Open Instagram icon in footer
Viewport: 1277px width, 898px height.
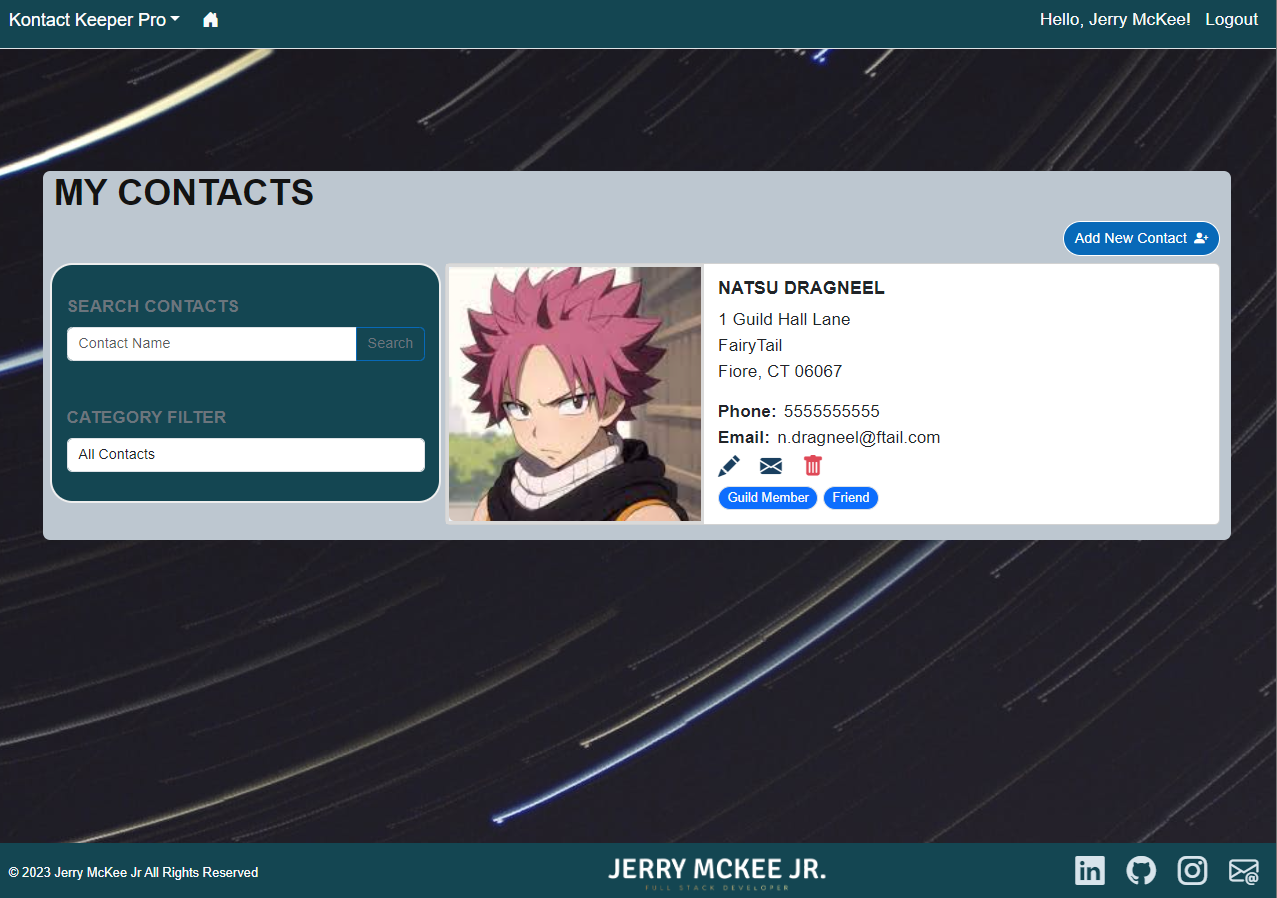[x=1192, y=871]
